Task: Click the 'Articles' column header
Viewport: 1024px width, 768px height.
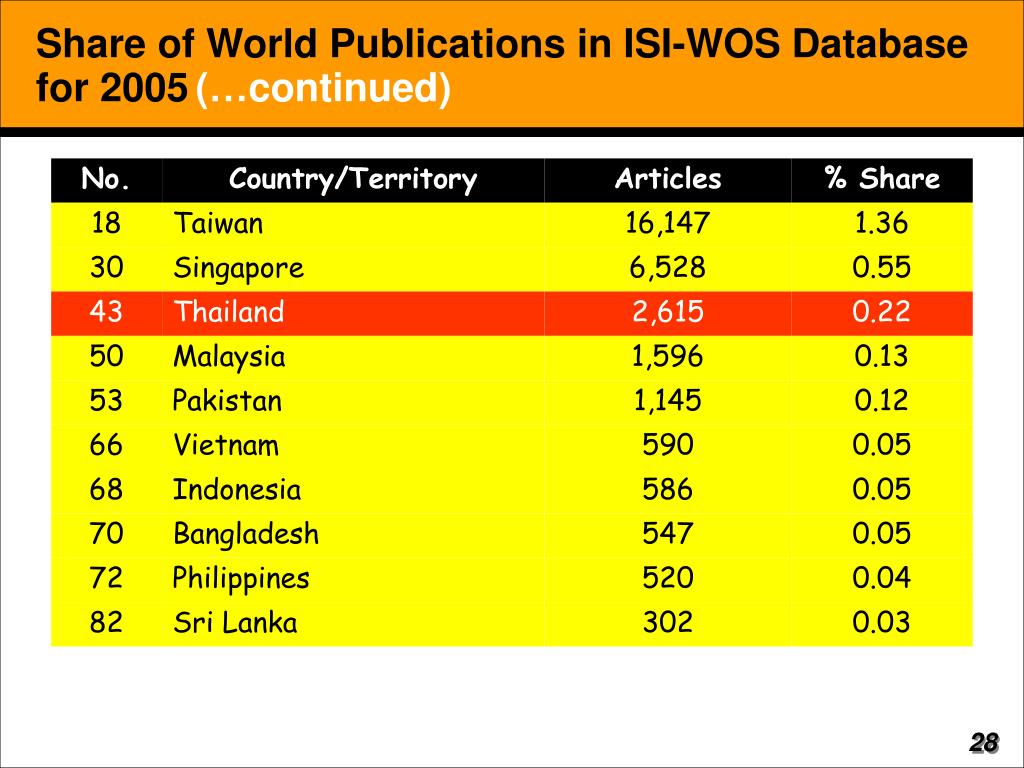Action: (x=667, y=178)
